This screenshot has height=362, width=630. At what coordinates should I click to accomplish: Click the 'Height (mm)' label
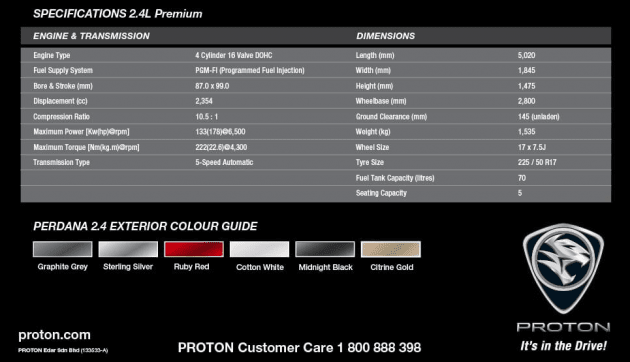[x=374, y=86]
